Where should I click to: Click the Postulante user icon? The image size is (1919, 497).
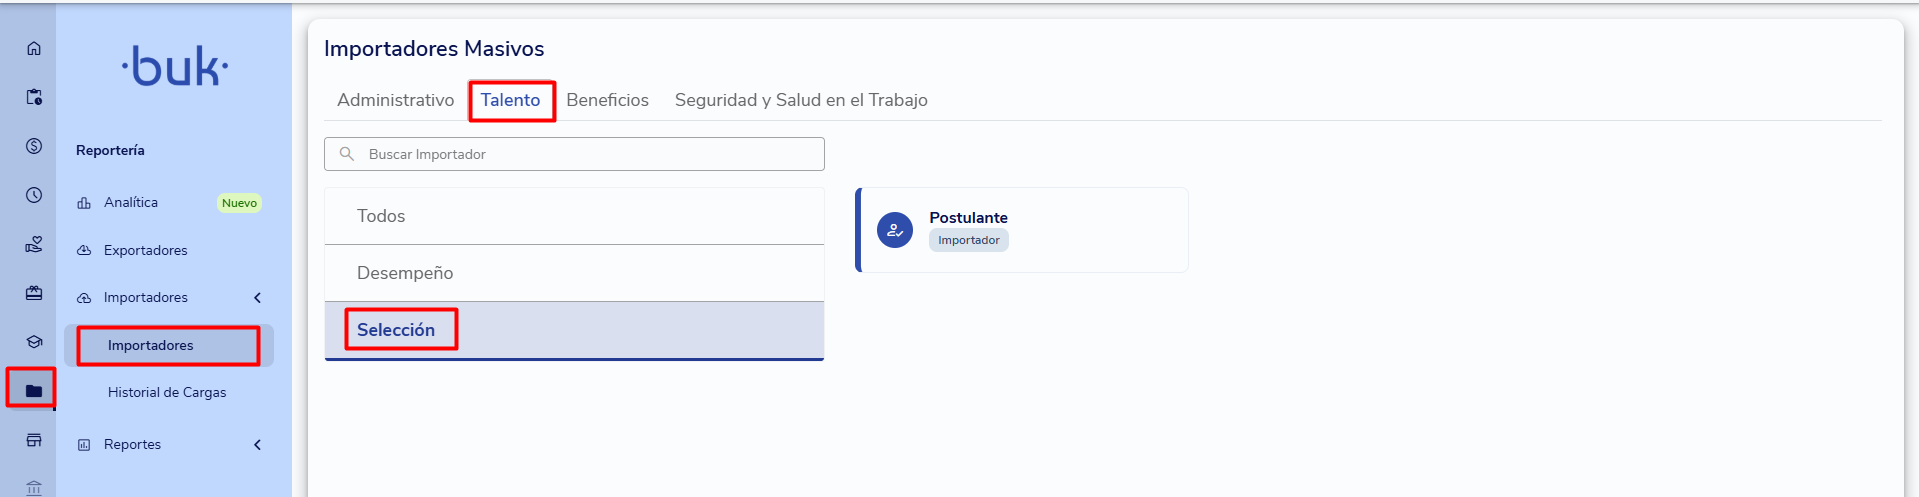[895, 230]
